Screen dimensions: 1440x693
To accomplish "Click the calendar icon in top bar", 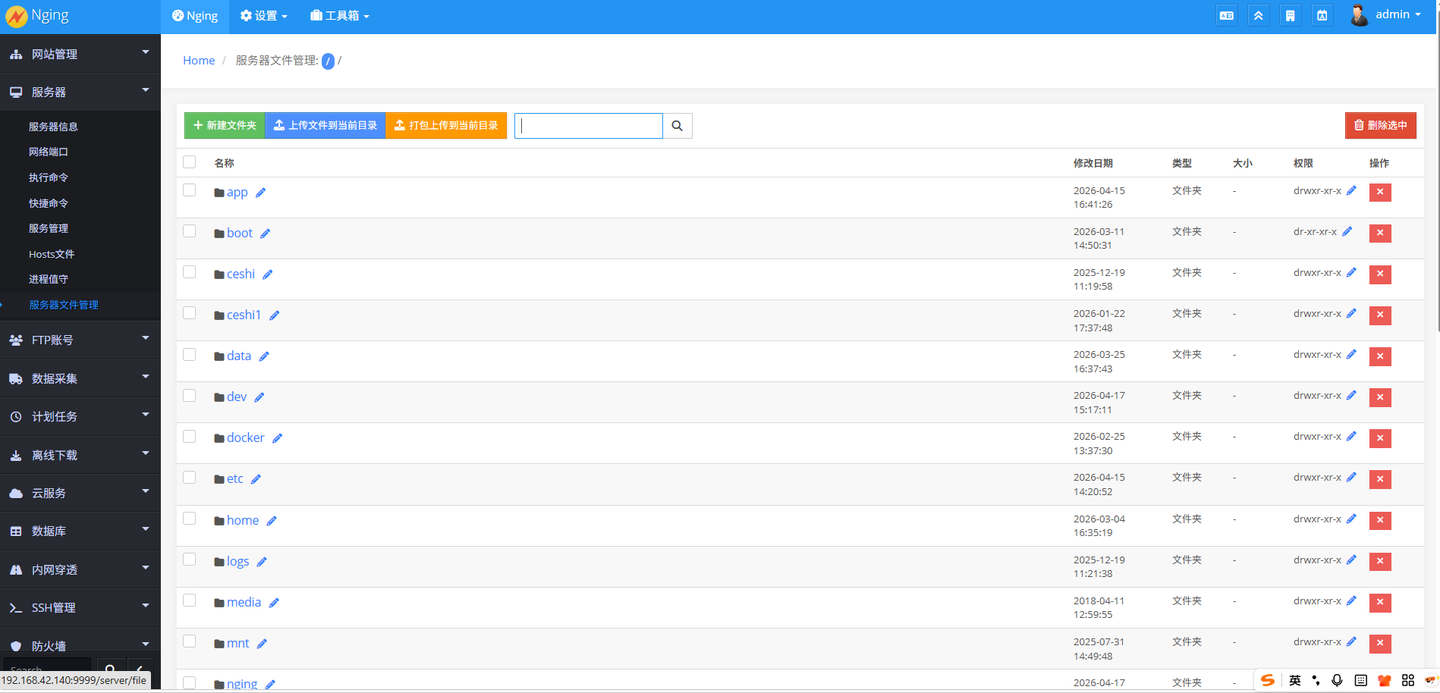I will (x=1322, y=16).
